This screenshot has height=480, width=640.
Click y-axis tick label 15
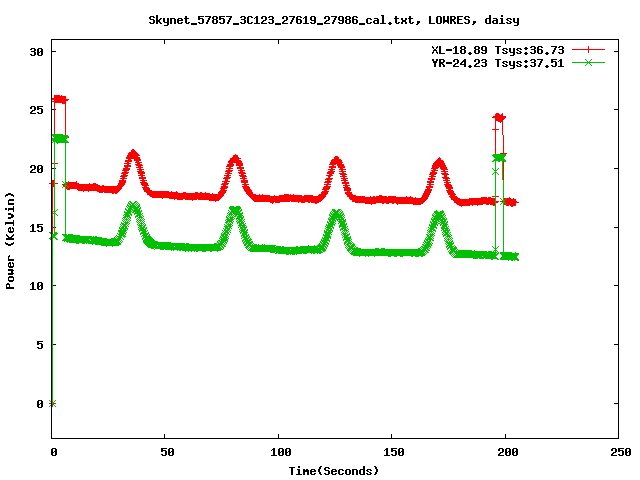pyautogui.click(x=36, y=227)
